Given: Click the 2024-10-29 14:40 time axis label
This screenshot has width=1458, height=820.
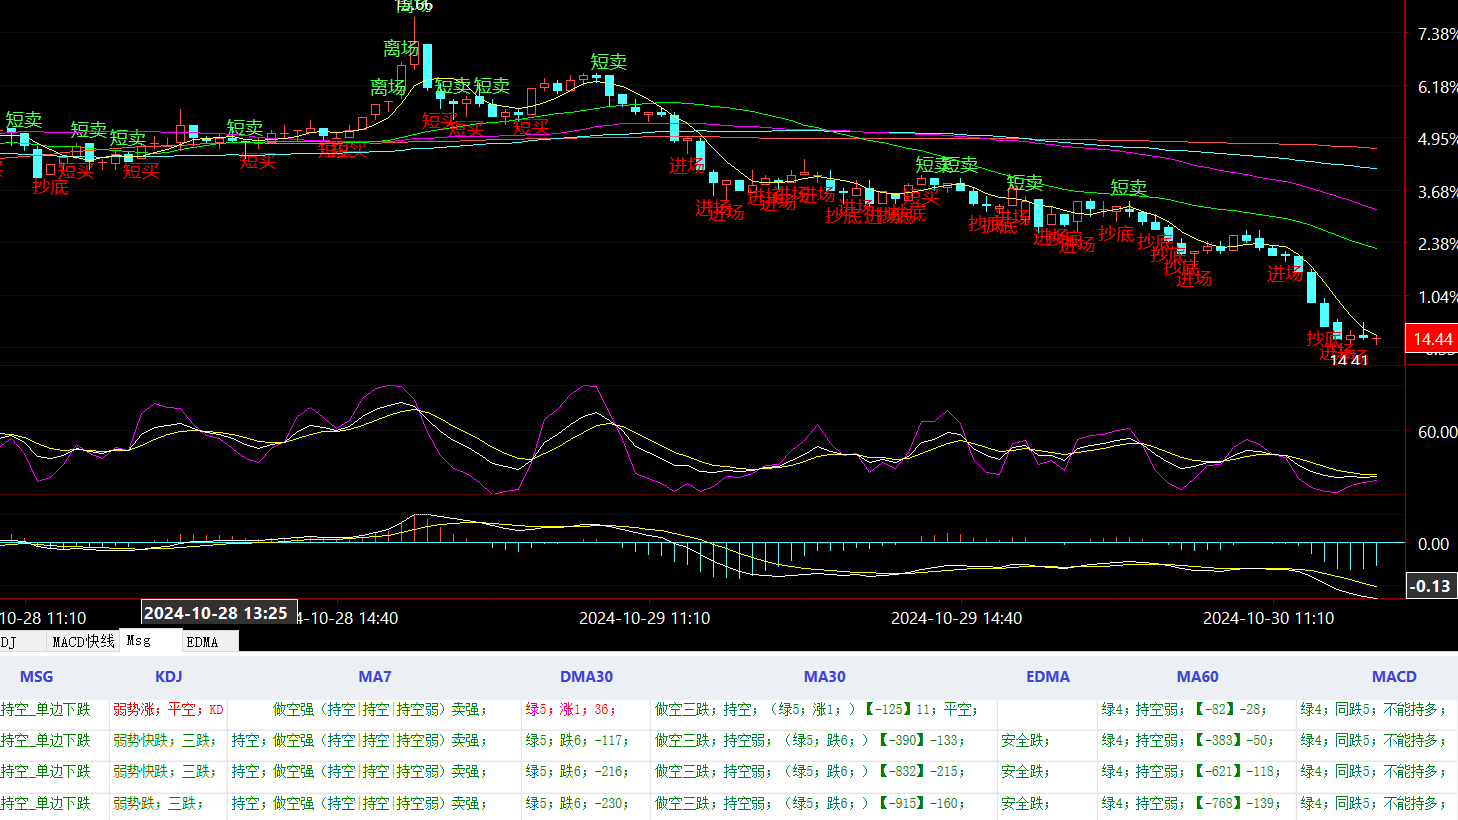Looking at the screenshot, I should (x=957, y=618).
